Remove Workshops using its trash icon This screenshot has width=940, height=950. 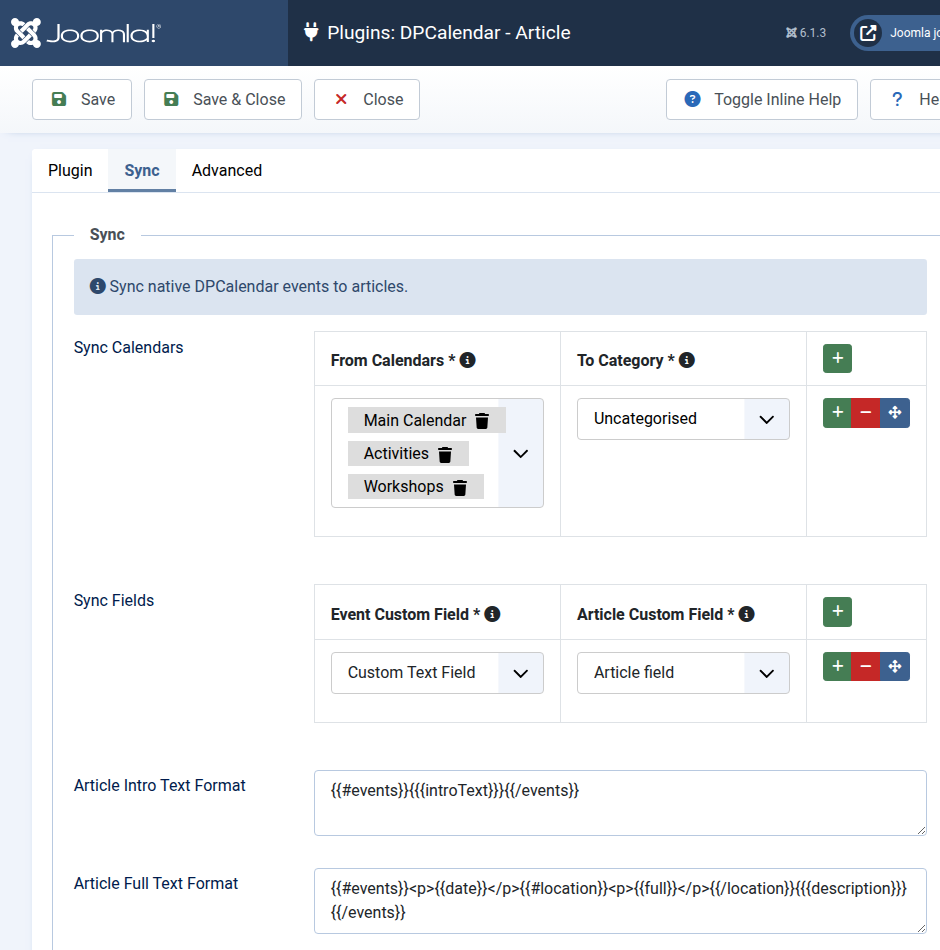(x=460, y=487)
